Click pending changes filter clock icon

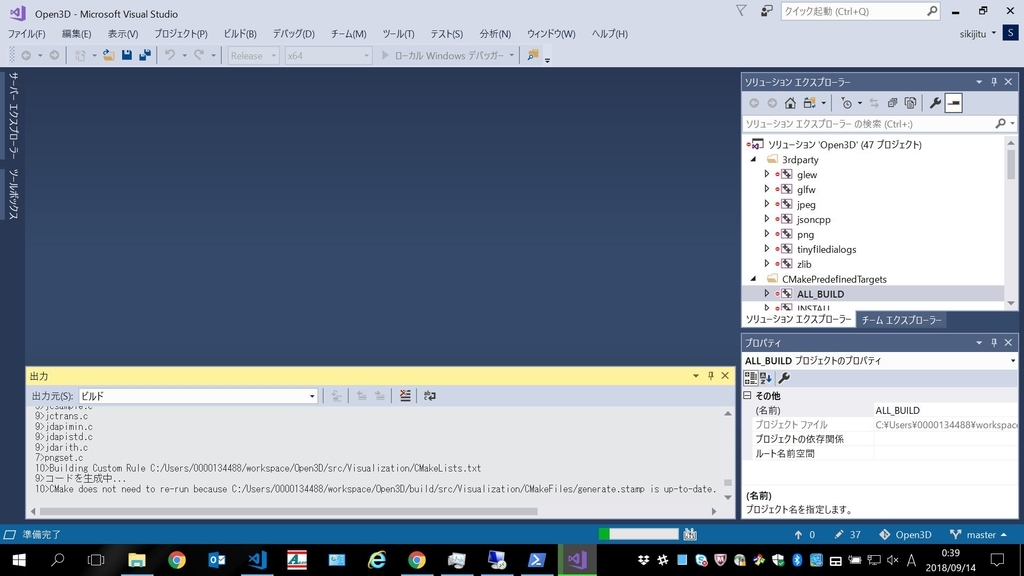pyautogui.click(x=847, y=103)
